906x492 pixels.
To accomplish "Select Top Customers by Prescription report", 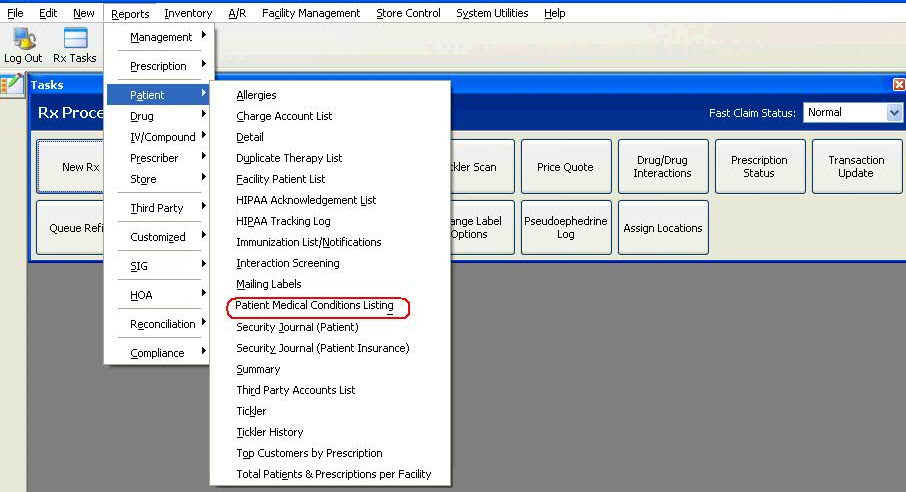I will click(x=309, y=453).
